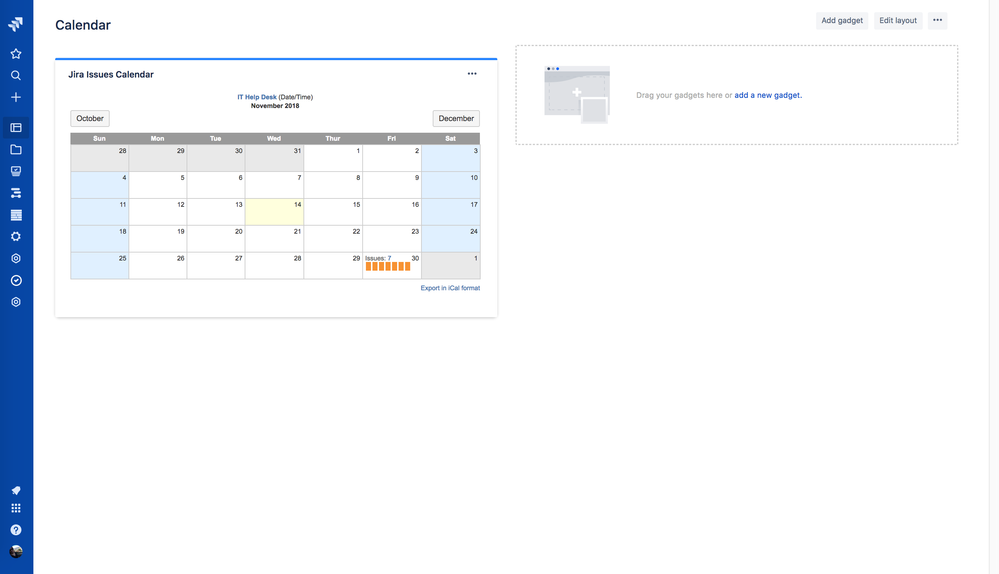
Task: Select calendar day 5
Action: pos(158,185)
